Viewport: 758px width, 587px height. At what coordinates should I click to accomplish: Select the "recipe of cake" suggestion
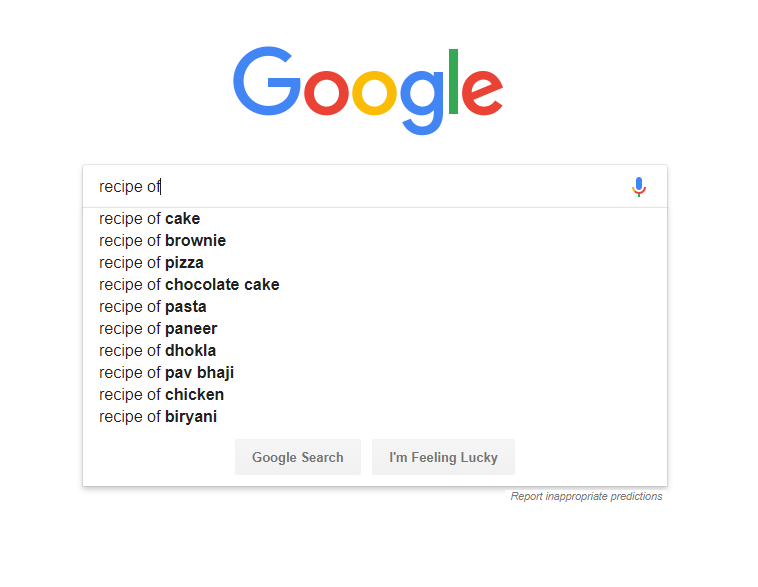(x=150, y=219)
